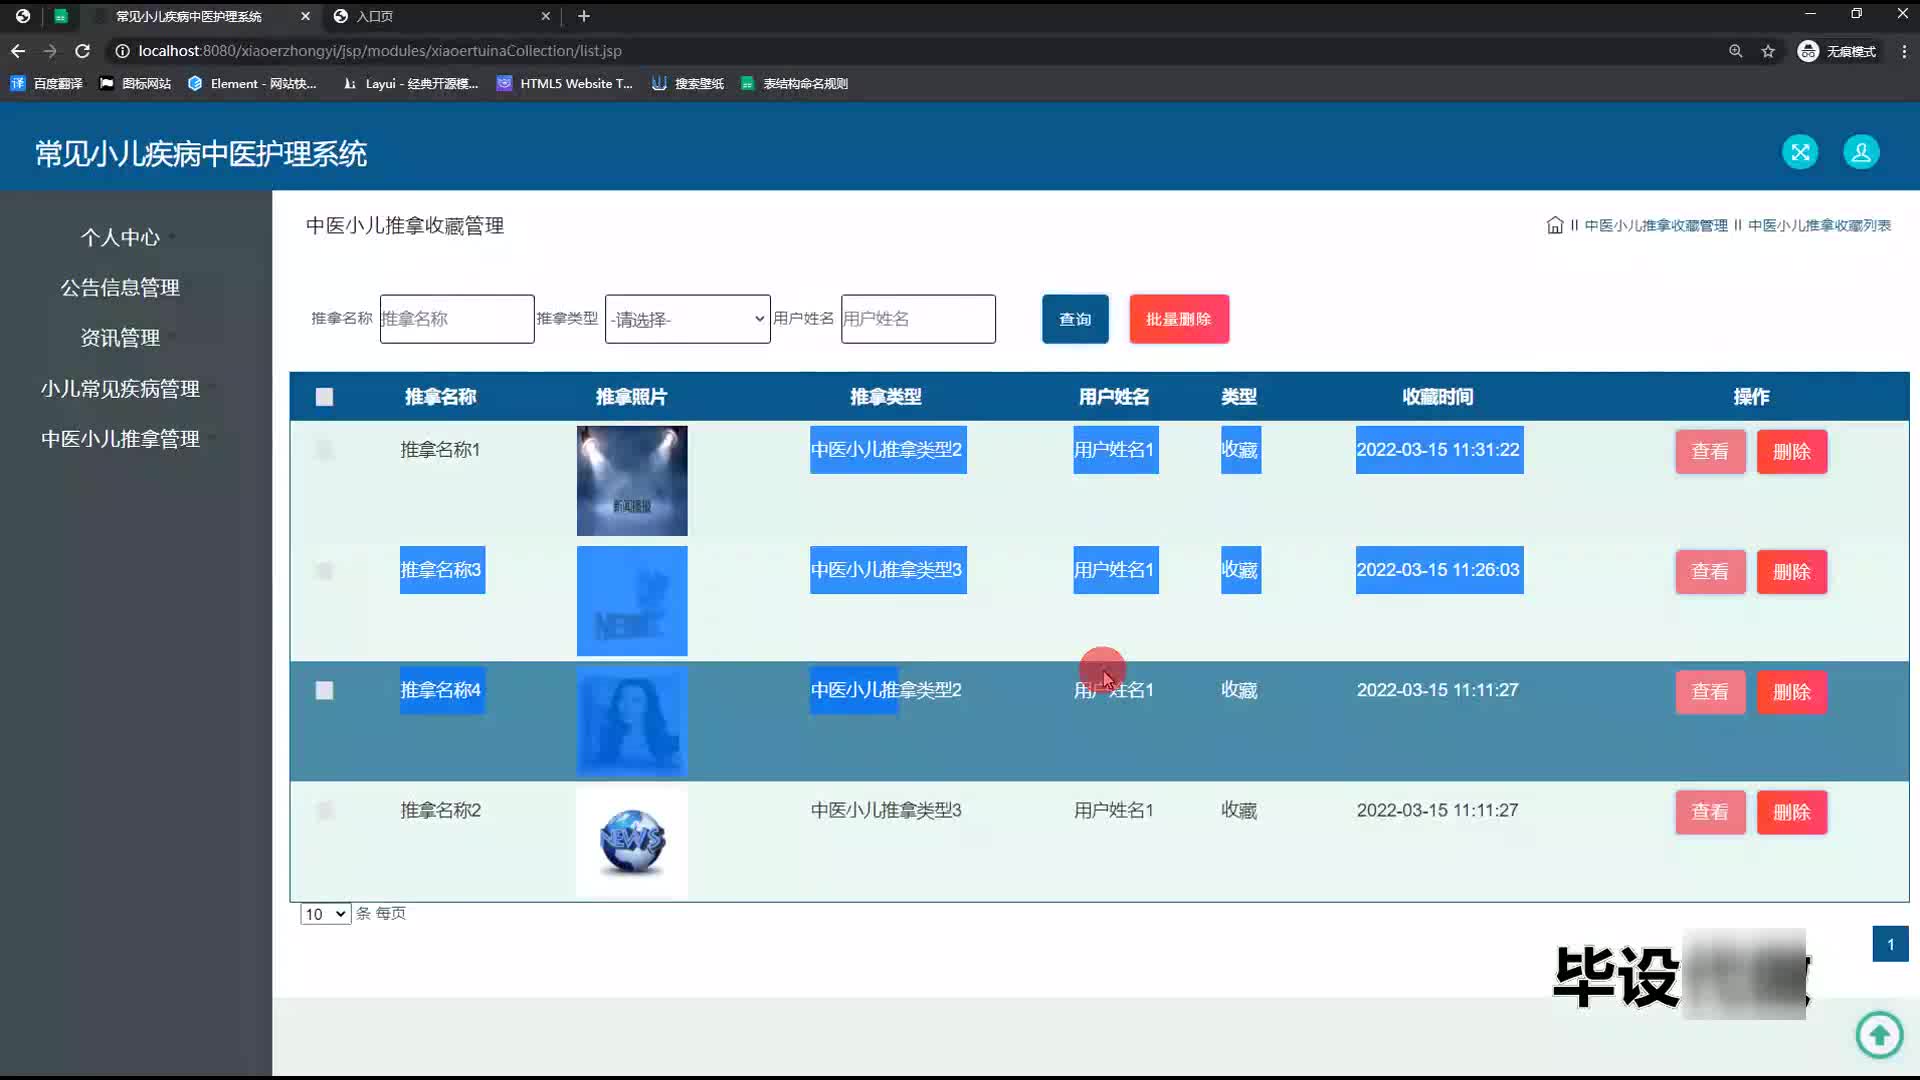The image size is (1920, 1080).
Task: Click the 中医小儿推拿收藏管理 breadcrumb link
Action: [1656, 226]
